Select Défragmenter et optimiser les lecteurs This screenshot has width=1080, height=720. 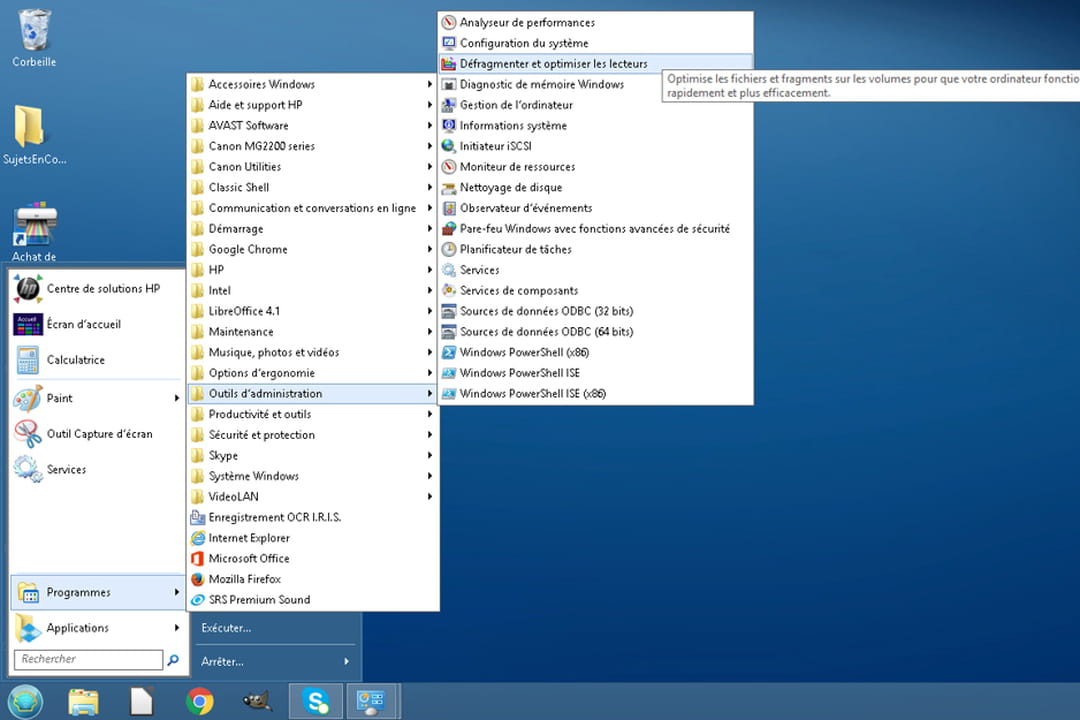tap(552, 64)
